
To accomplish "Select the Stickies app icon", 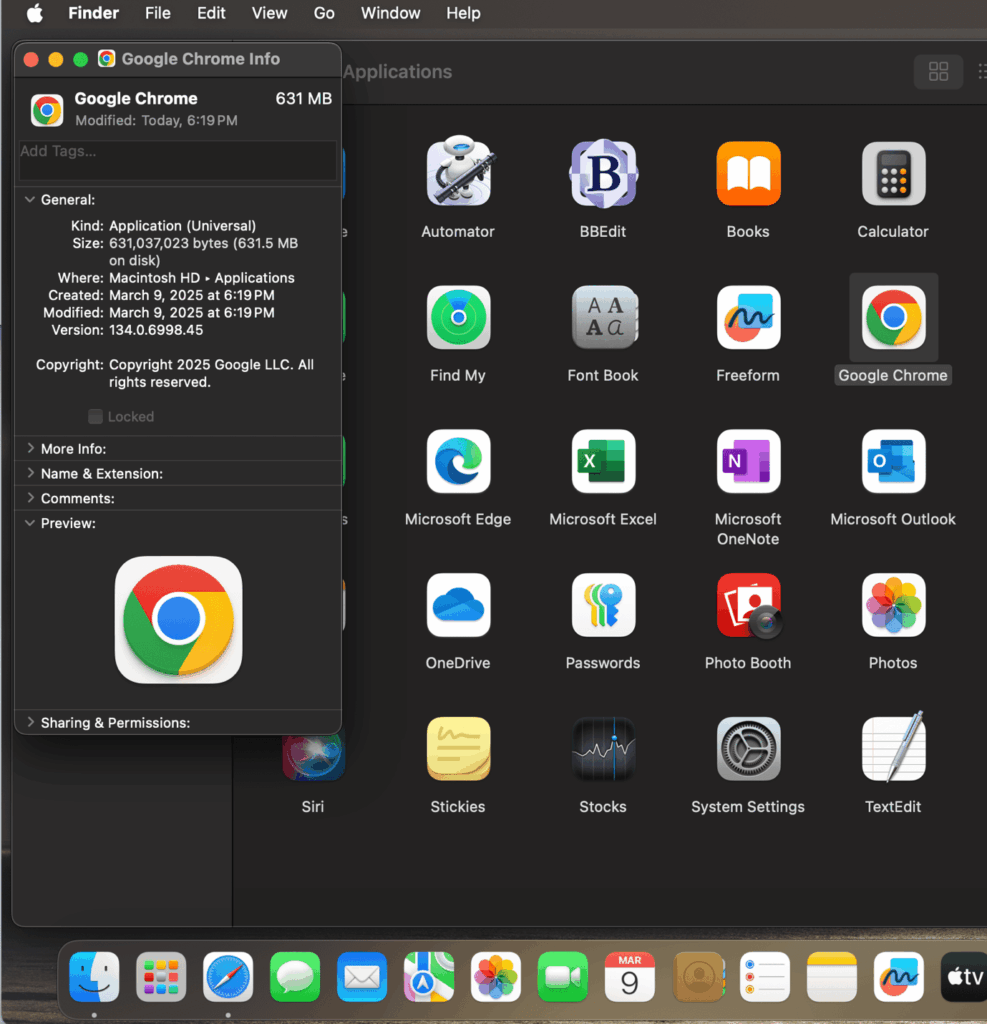I will coord(458,748).
